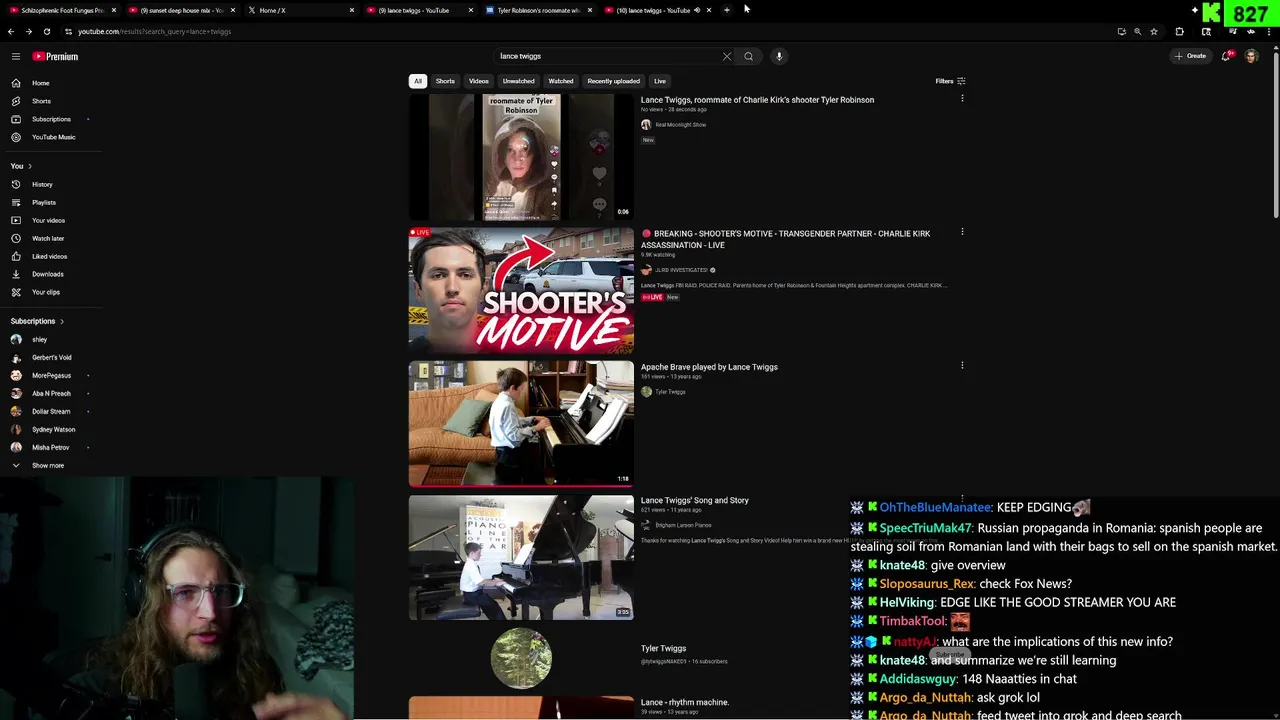Open options menu for Shooter's Motive live video
Image resolution: width=1280 pixels, height=720 pixels.
(x=962, y=232)
